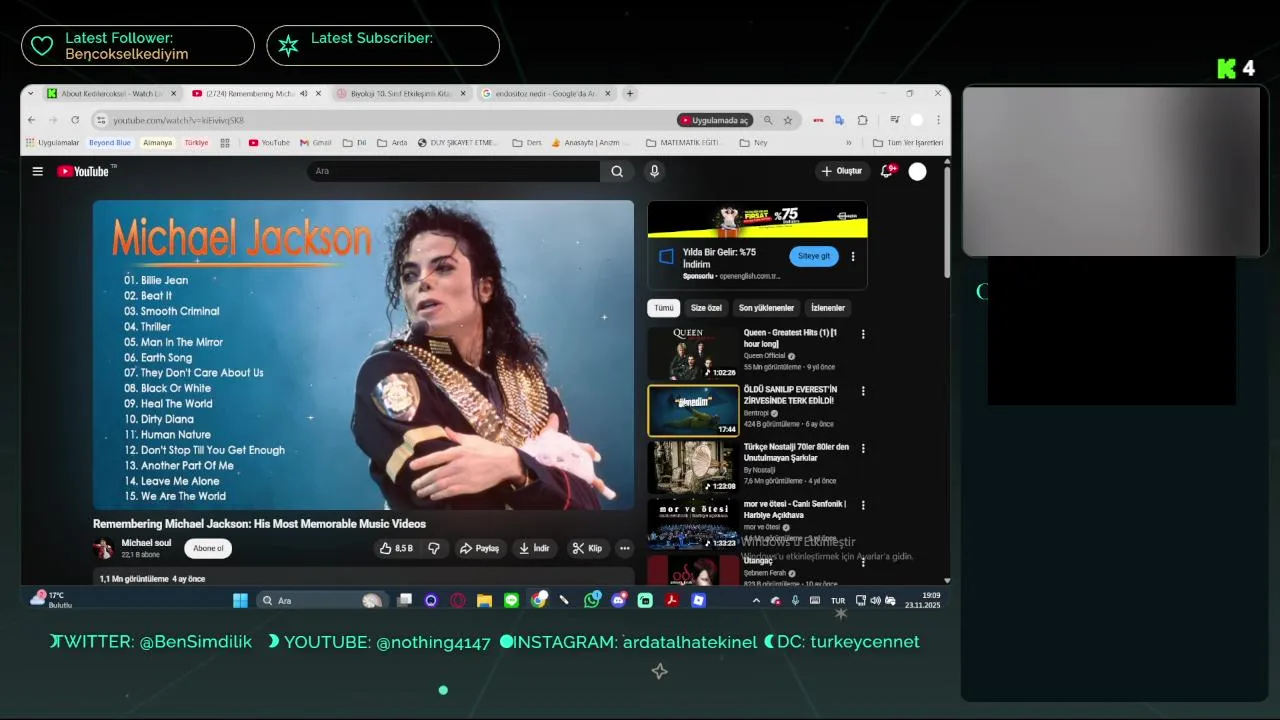The height and width of the screenshot is (720, 1280).
Task: Open the Ders bookmark folder
Action: (526, 143)
